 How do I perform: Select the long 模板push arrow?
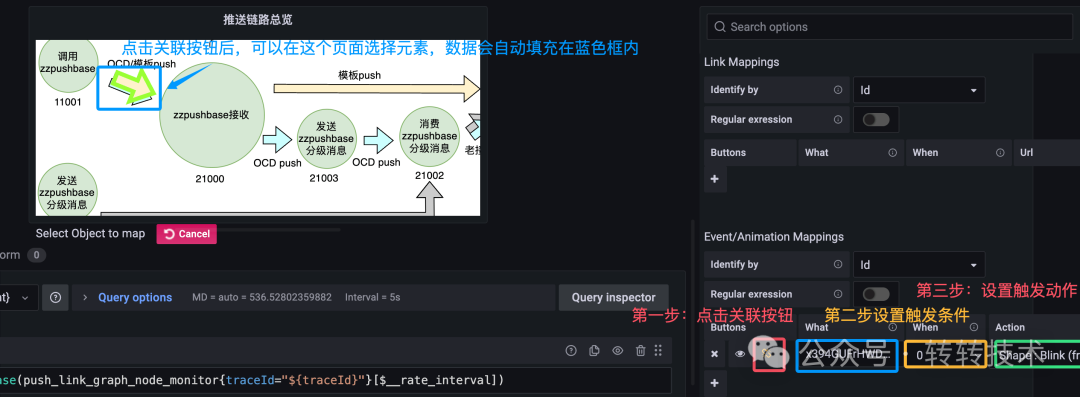click(377, 89)
